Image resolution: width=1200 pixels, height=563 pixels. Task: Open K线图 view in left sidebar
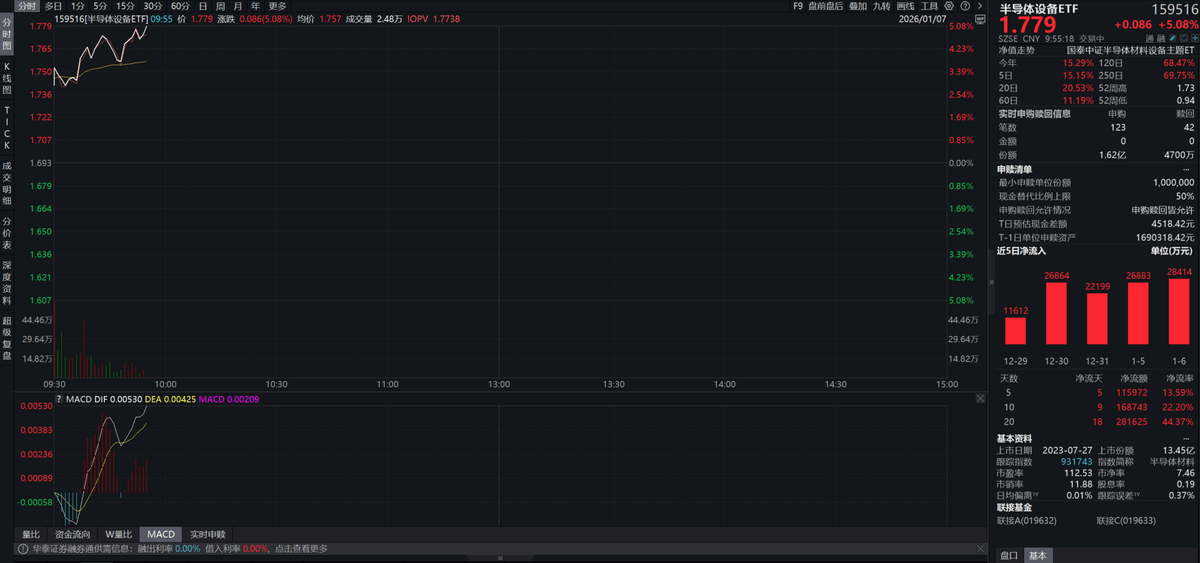point(6,77)
